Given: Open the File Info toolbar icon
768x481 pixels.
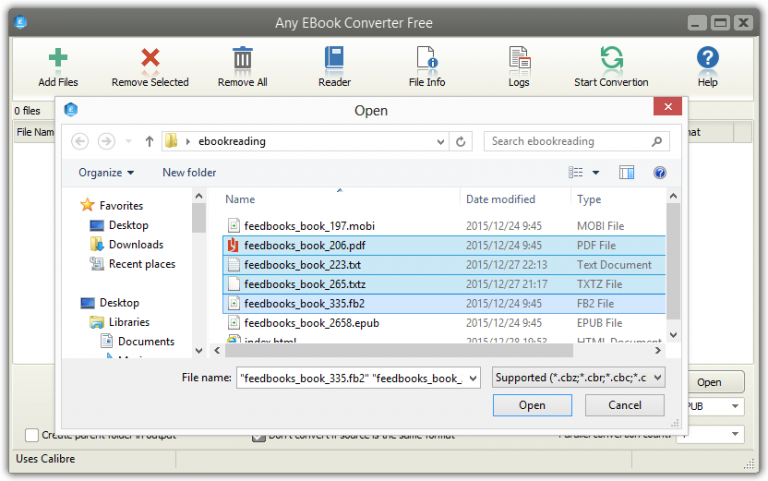Looking at the screenshot, I should 427,57.
